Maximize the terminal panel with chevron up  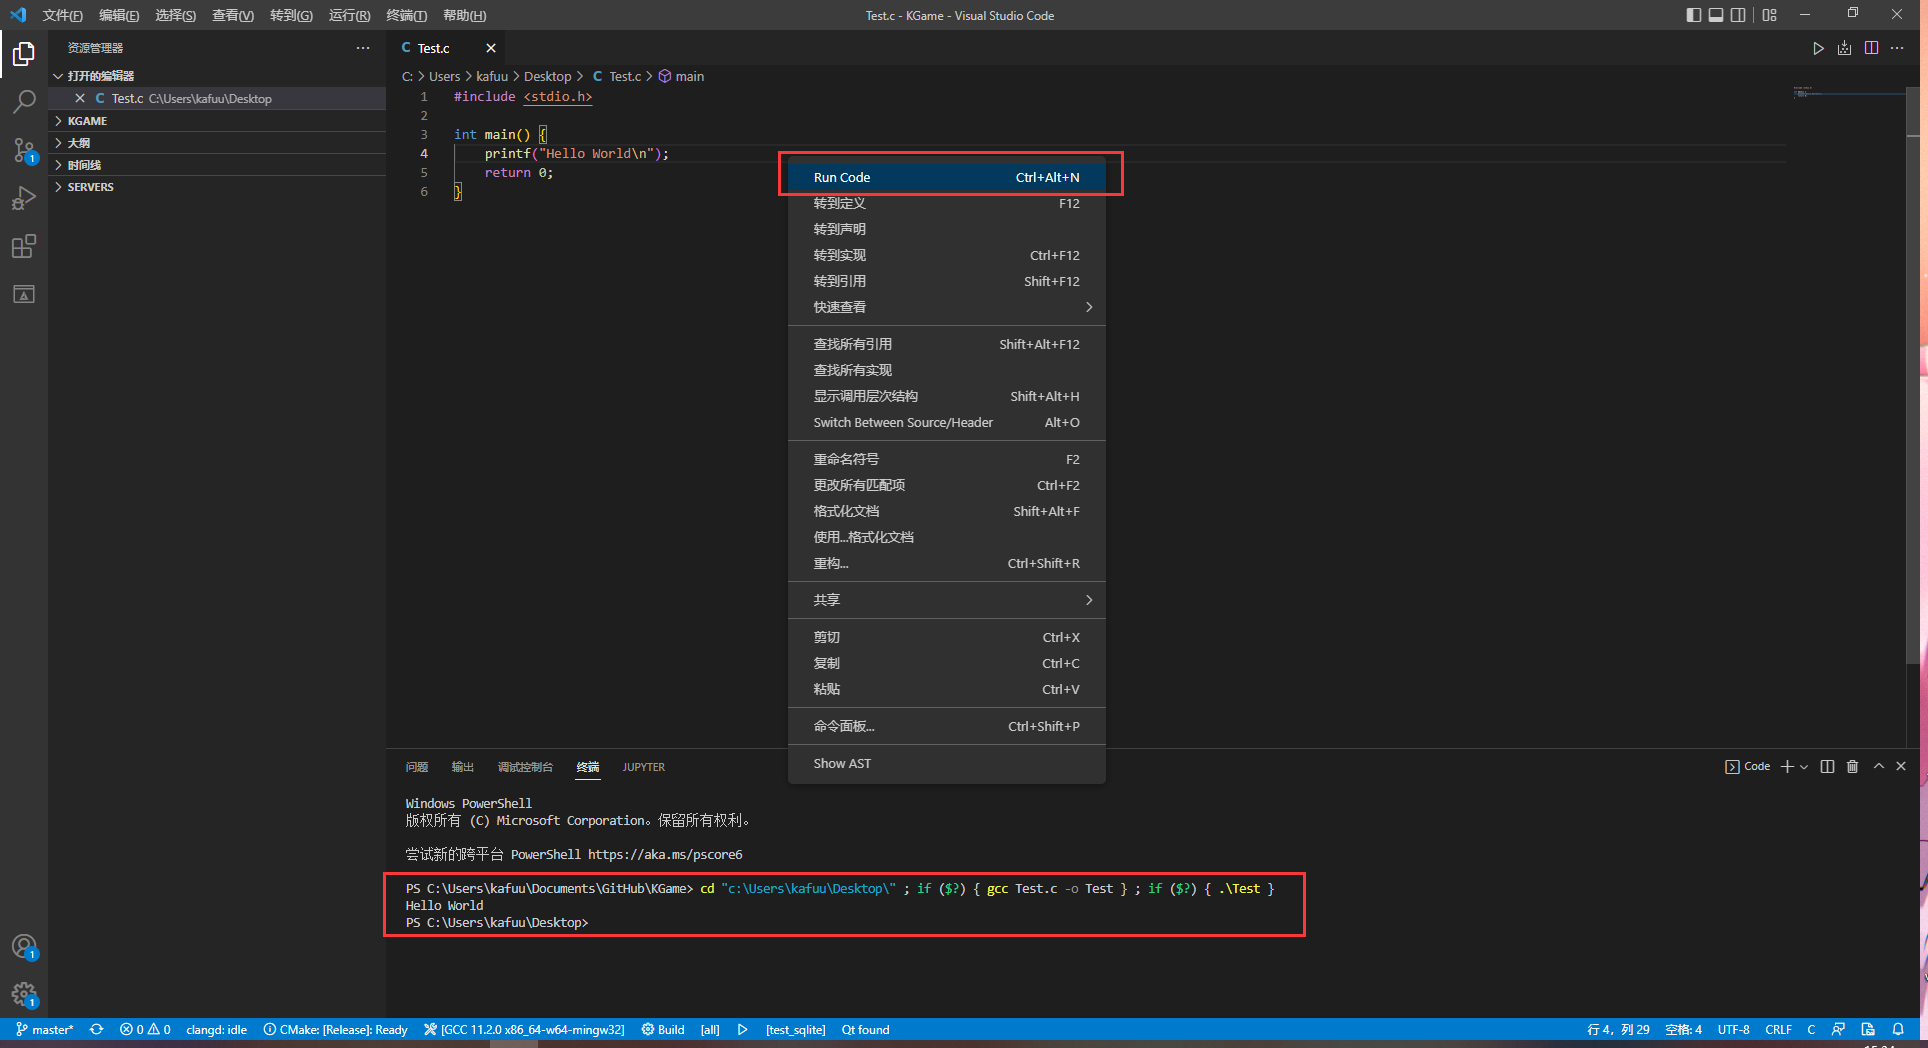(x=1878, y=766)
